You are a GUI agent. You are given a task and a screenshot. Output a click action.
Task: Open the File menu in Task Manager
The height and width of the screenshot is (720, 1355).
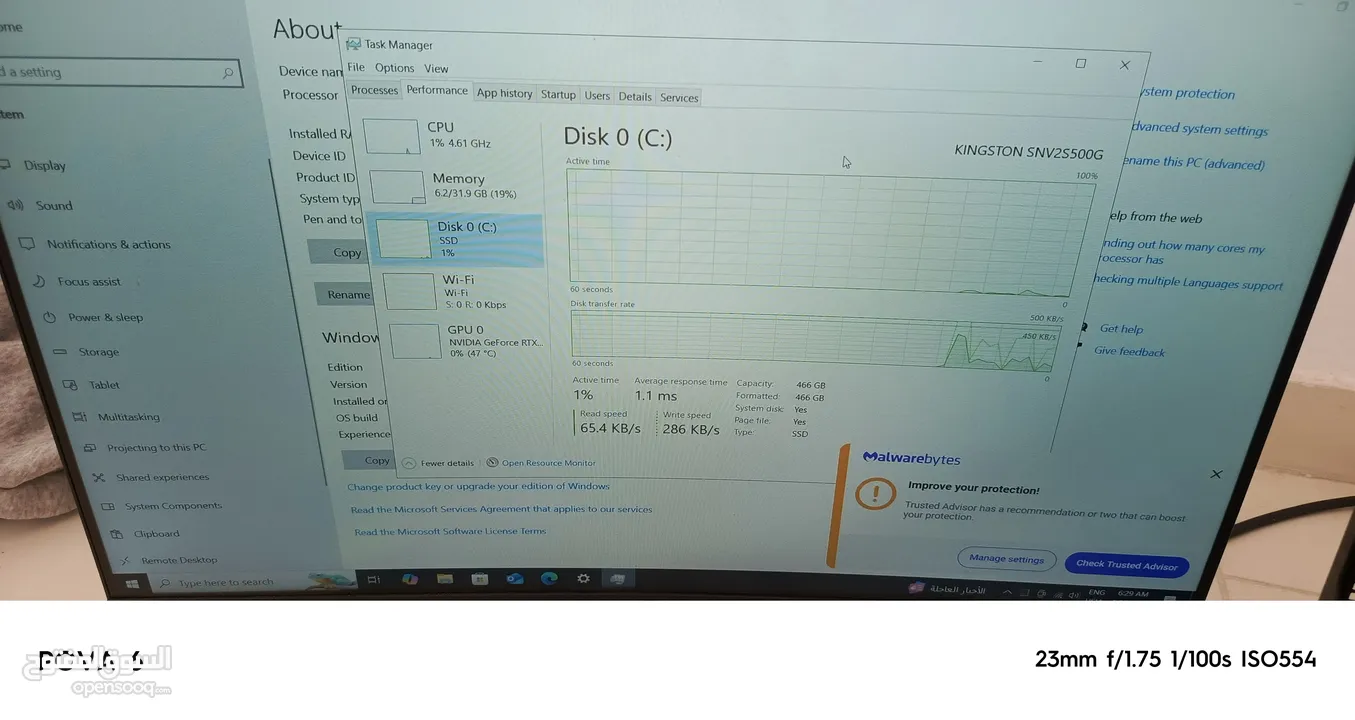coord(356,67)
